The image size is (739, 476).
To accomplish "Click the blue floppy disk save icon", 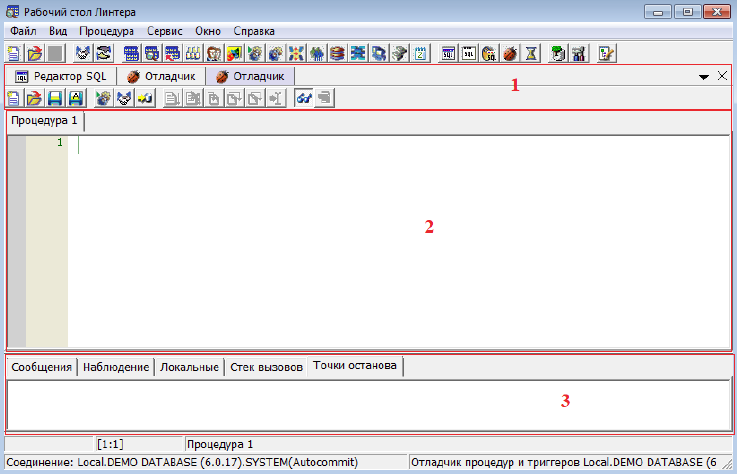I will click(x=56, y=98).
